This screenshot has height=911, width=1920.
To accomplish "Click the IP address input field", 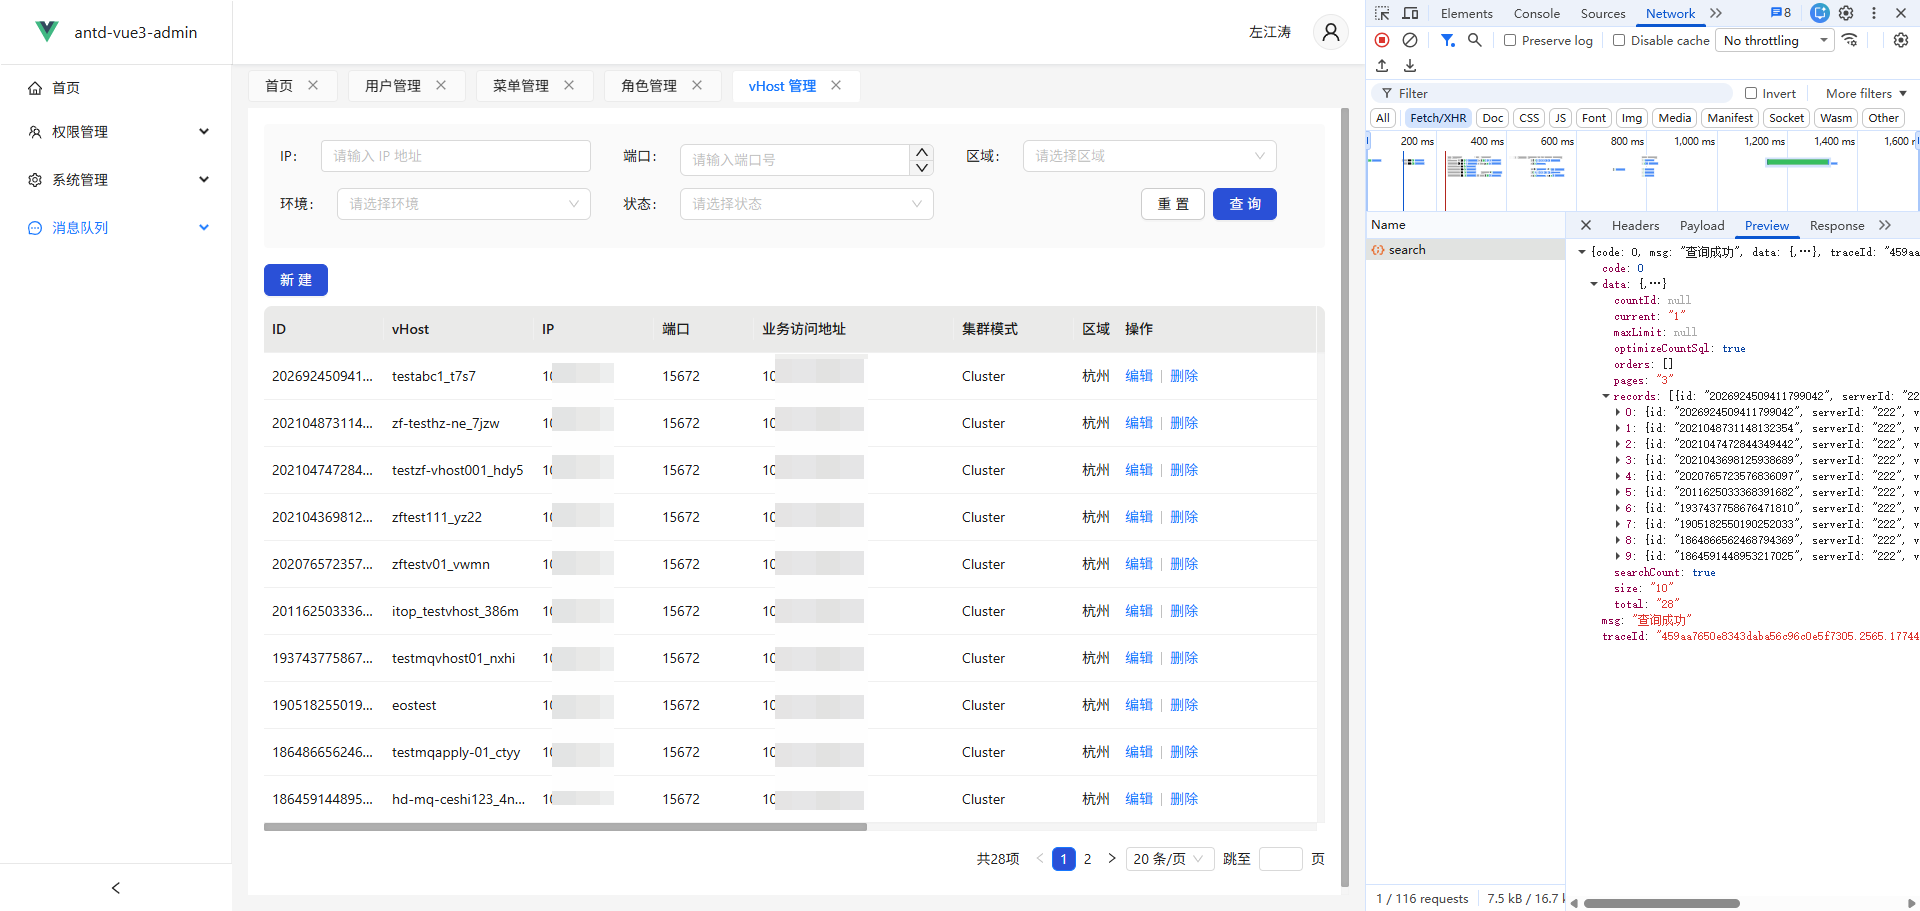I will [x=455, y=156].
